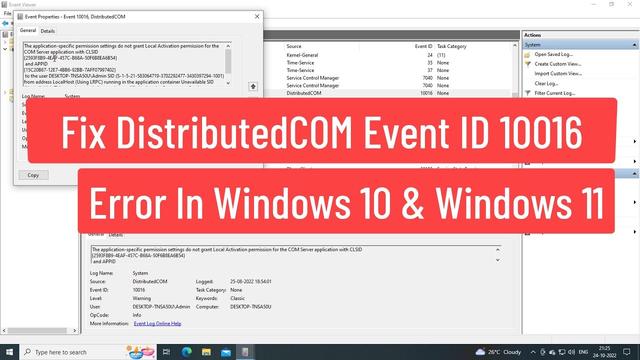Collapse the System section in Actions
The image size is (640, 360).
click(x=634, y=45)
